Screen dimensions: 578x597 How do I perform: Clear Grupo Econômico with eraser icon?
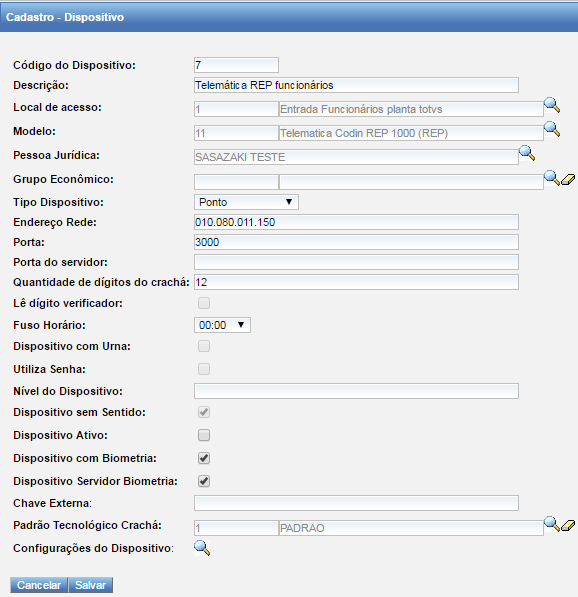(568, 179)
